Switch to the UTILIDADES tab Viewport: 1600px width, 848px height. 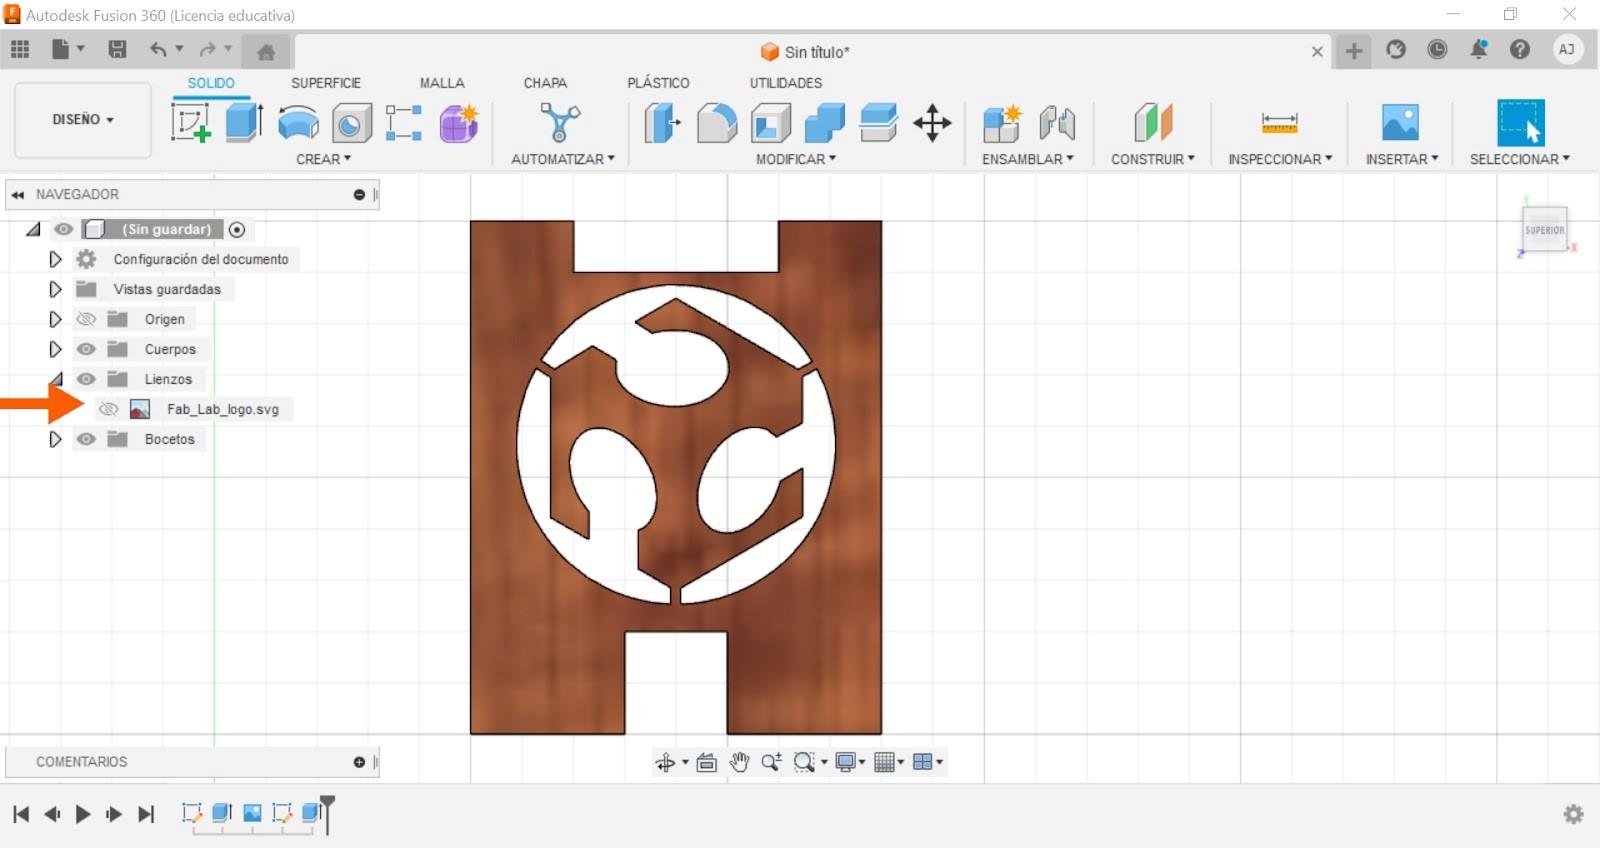786,83
